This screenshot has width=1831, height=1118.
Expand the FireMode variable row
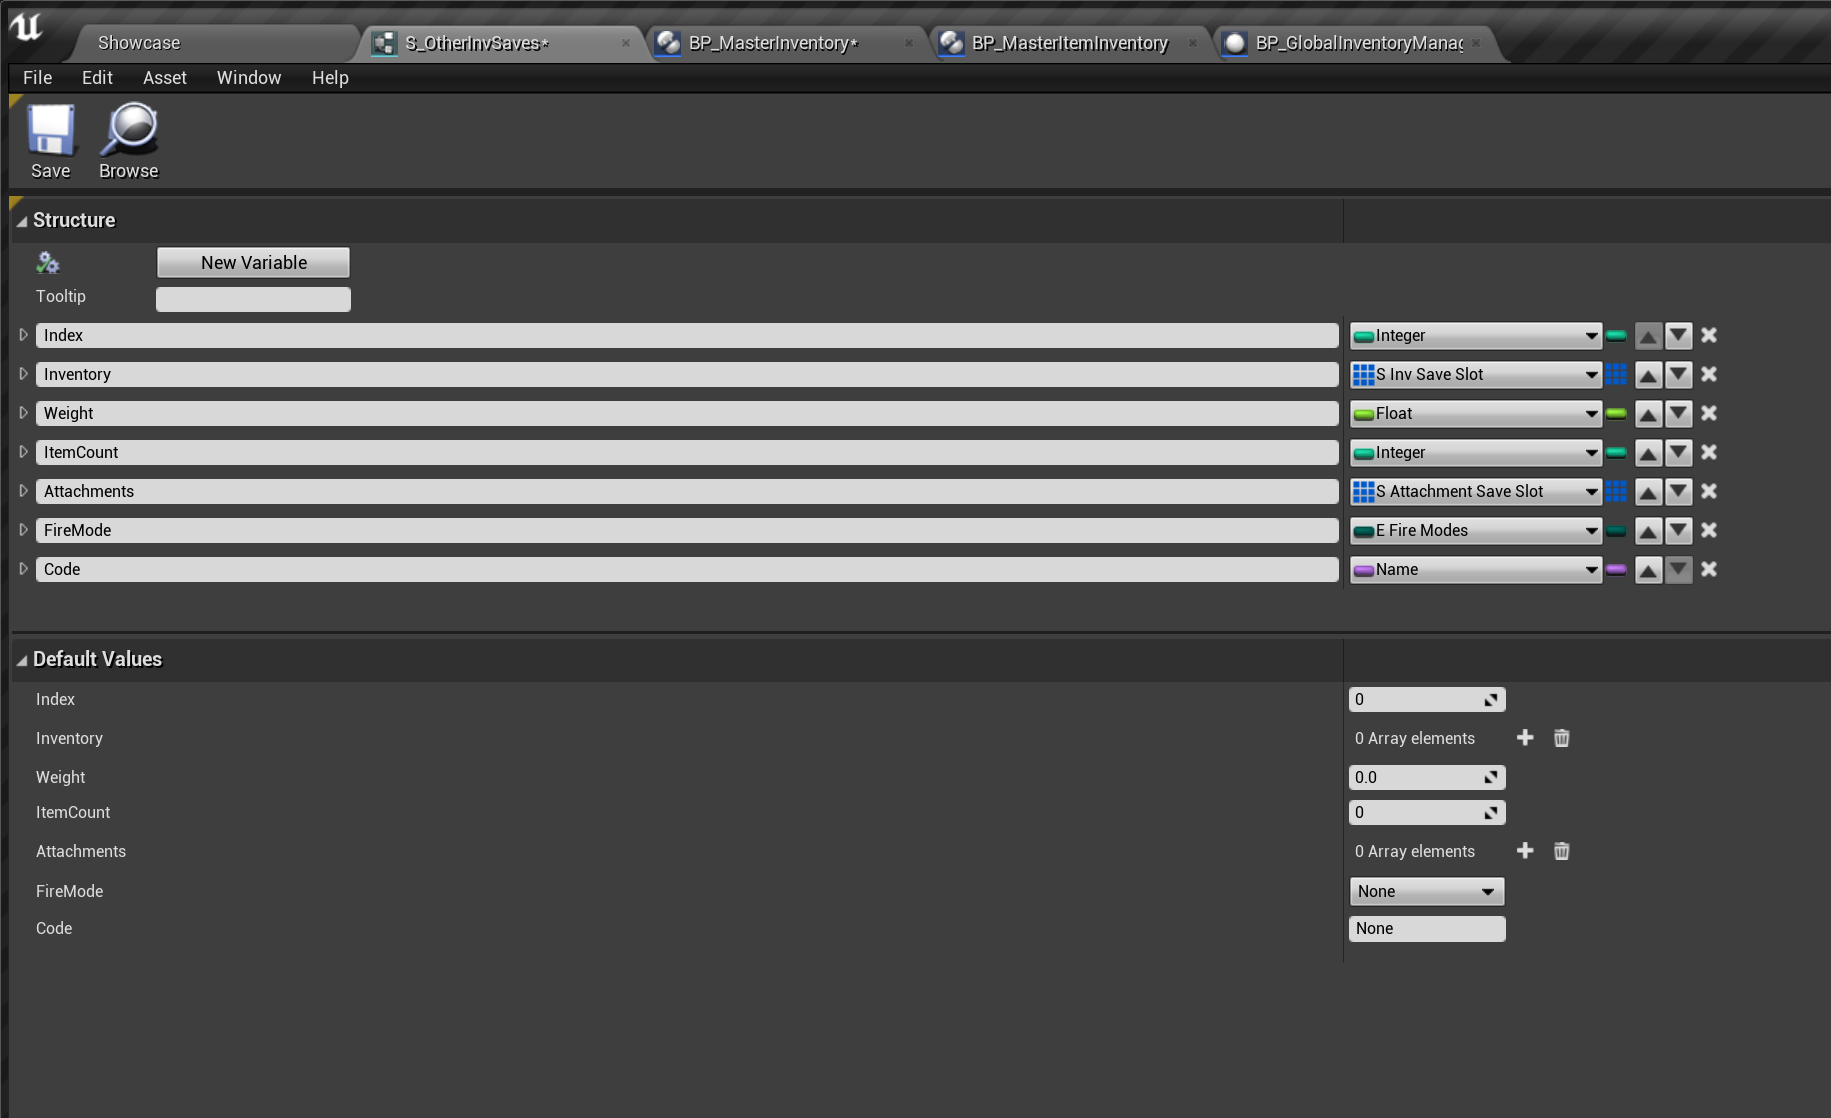tap(23, 530)
